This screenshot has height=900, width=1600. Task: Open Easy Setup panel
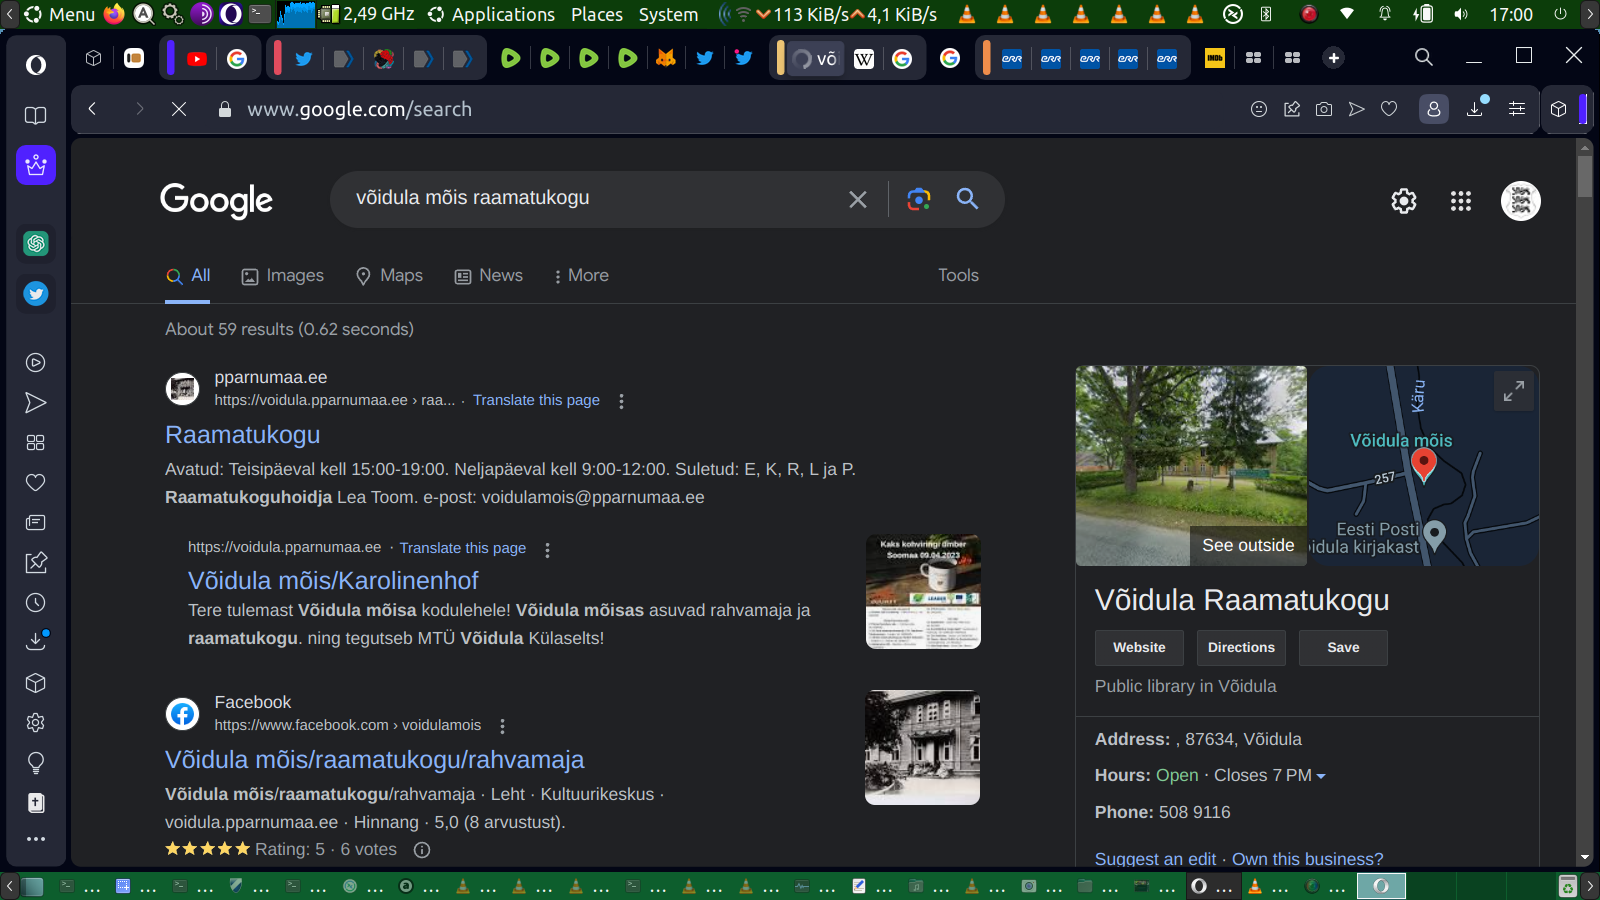coord(1517,109)
